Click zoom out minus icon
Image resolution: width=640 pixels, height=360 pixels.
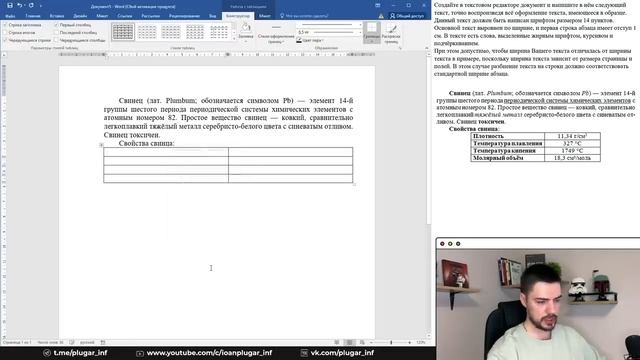[371, 342]
